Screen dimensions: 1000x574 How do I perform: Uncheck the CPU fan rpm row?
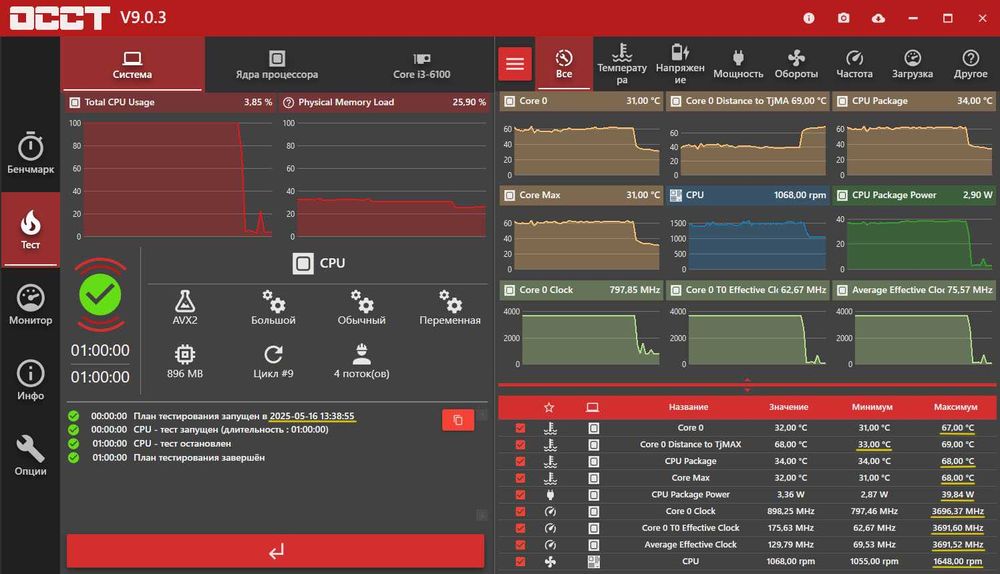pyautogui.click(x=520, y=561)
